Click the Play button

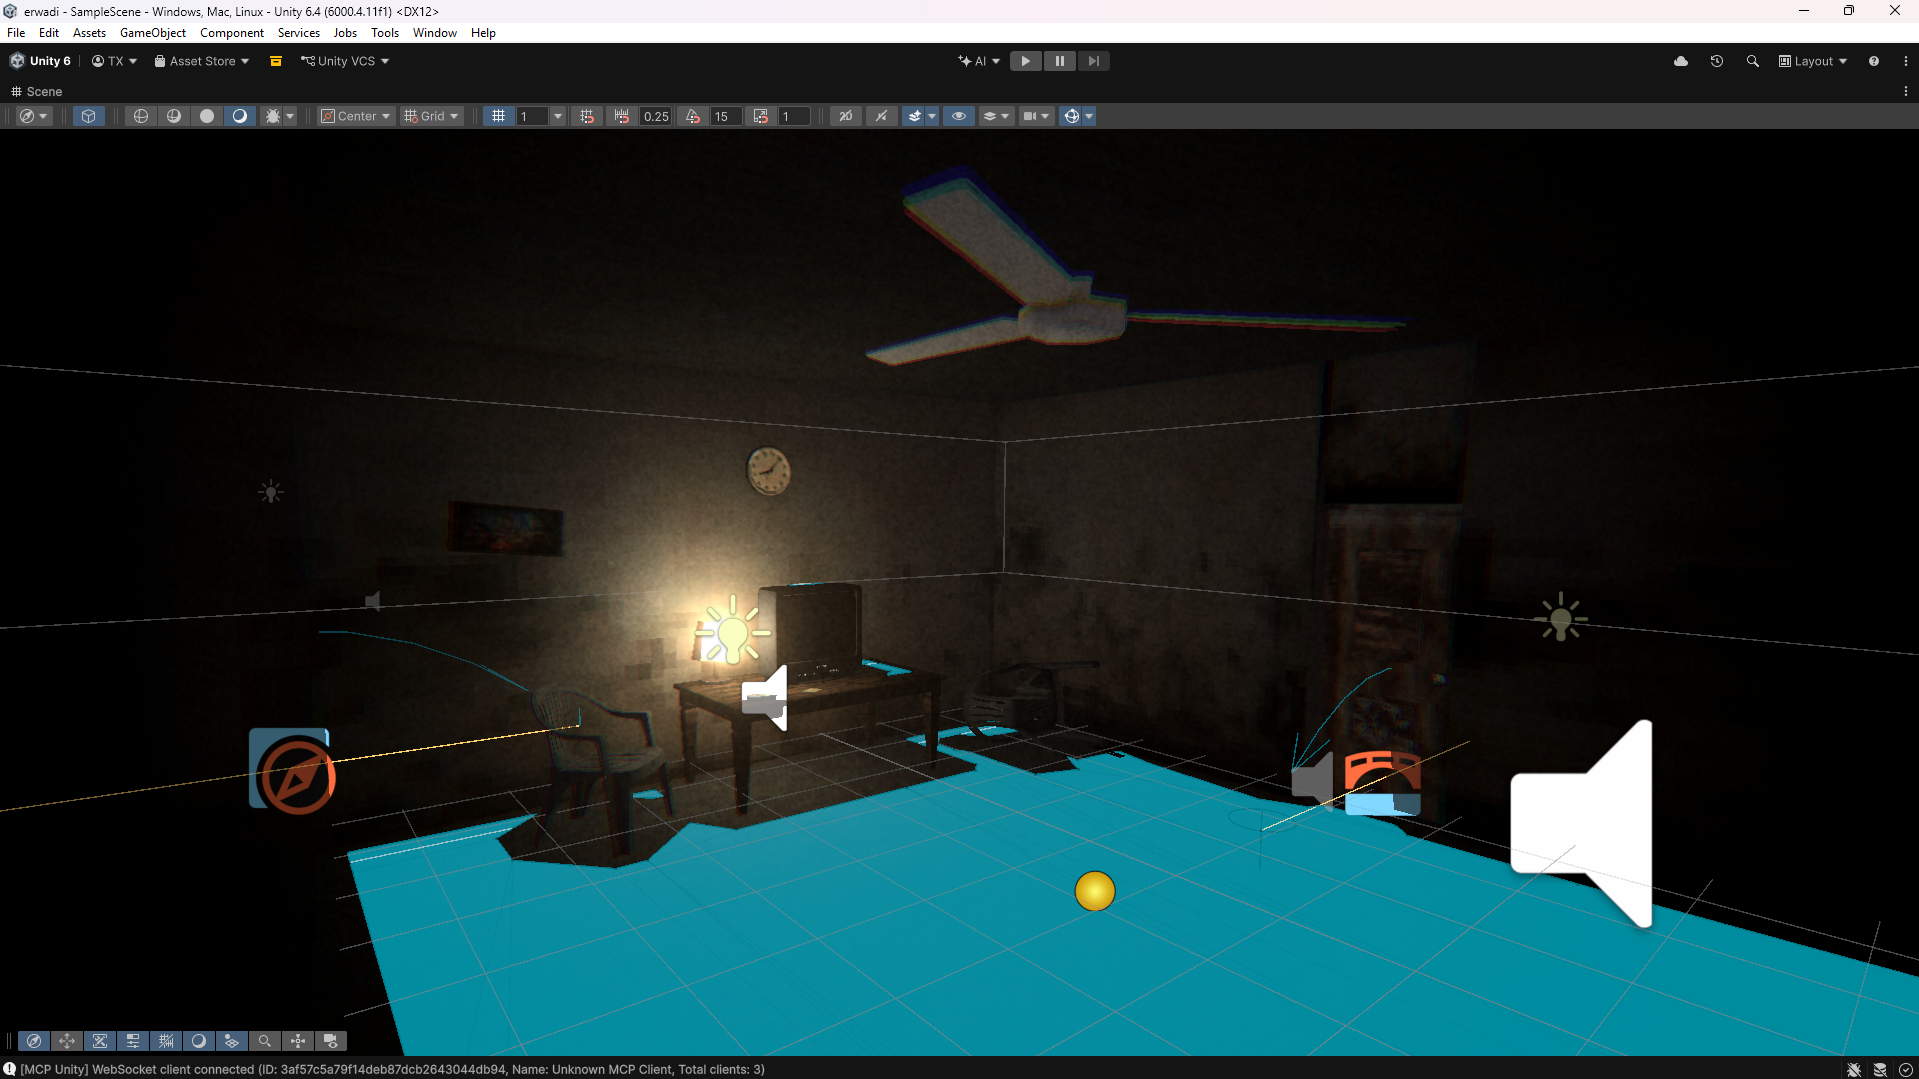pos(1025,61)
